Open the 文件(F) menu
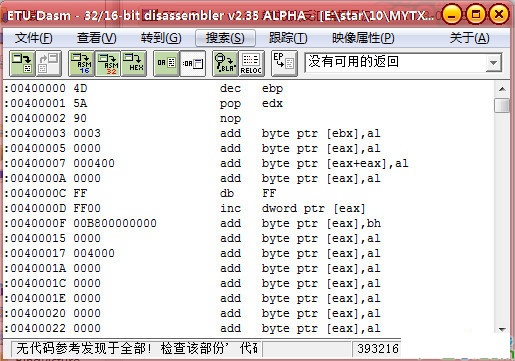Image resolution: width=515 pixels, height=361 pixels. click(x=33, y=38)
